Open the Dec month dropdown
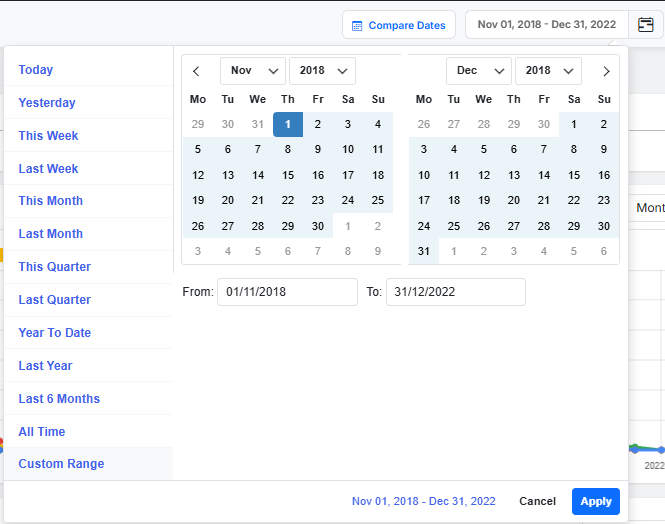The width and height of the screenshot is (665, 524). (x=478, y=71)
